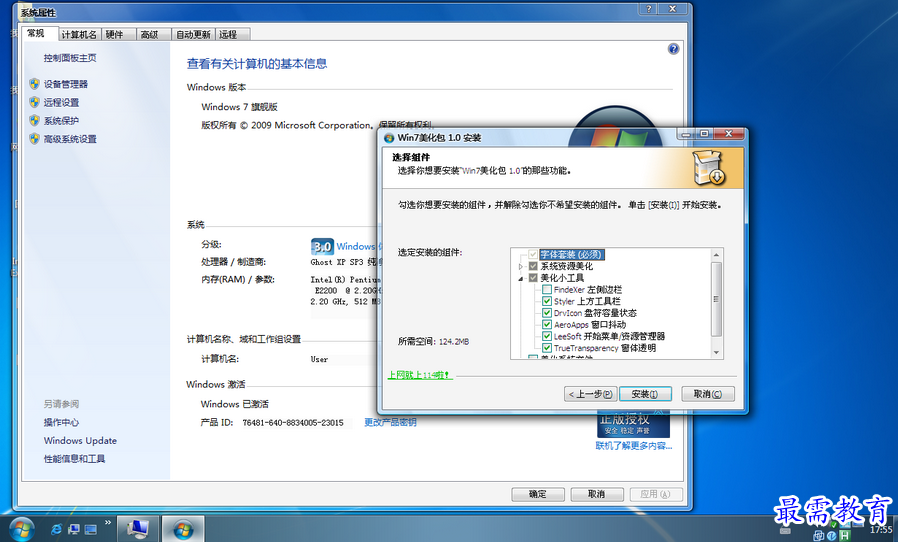Viewport: 898px width, 542px height.
Task: Open 远程设置 link
Action: 61,103
